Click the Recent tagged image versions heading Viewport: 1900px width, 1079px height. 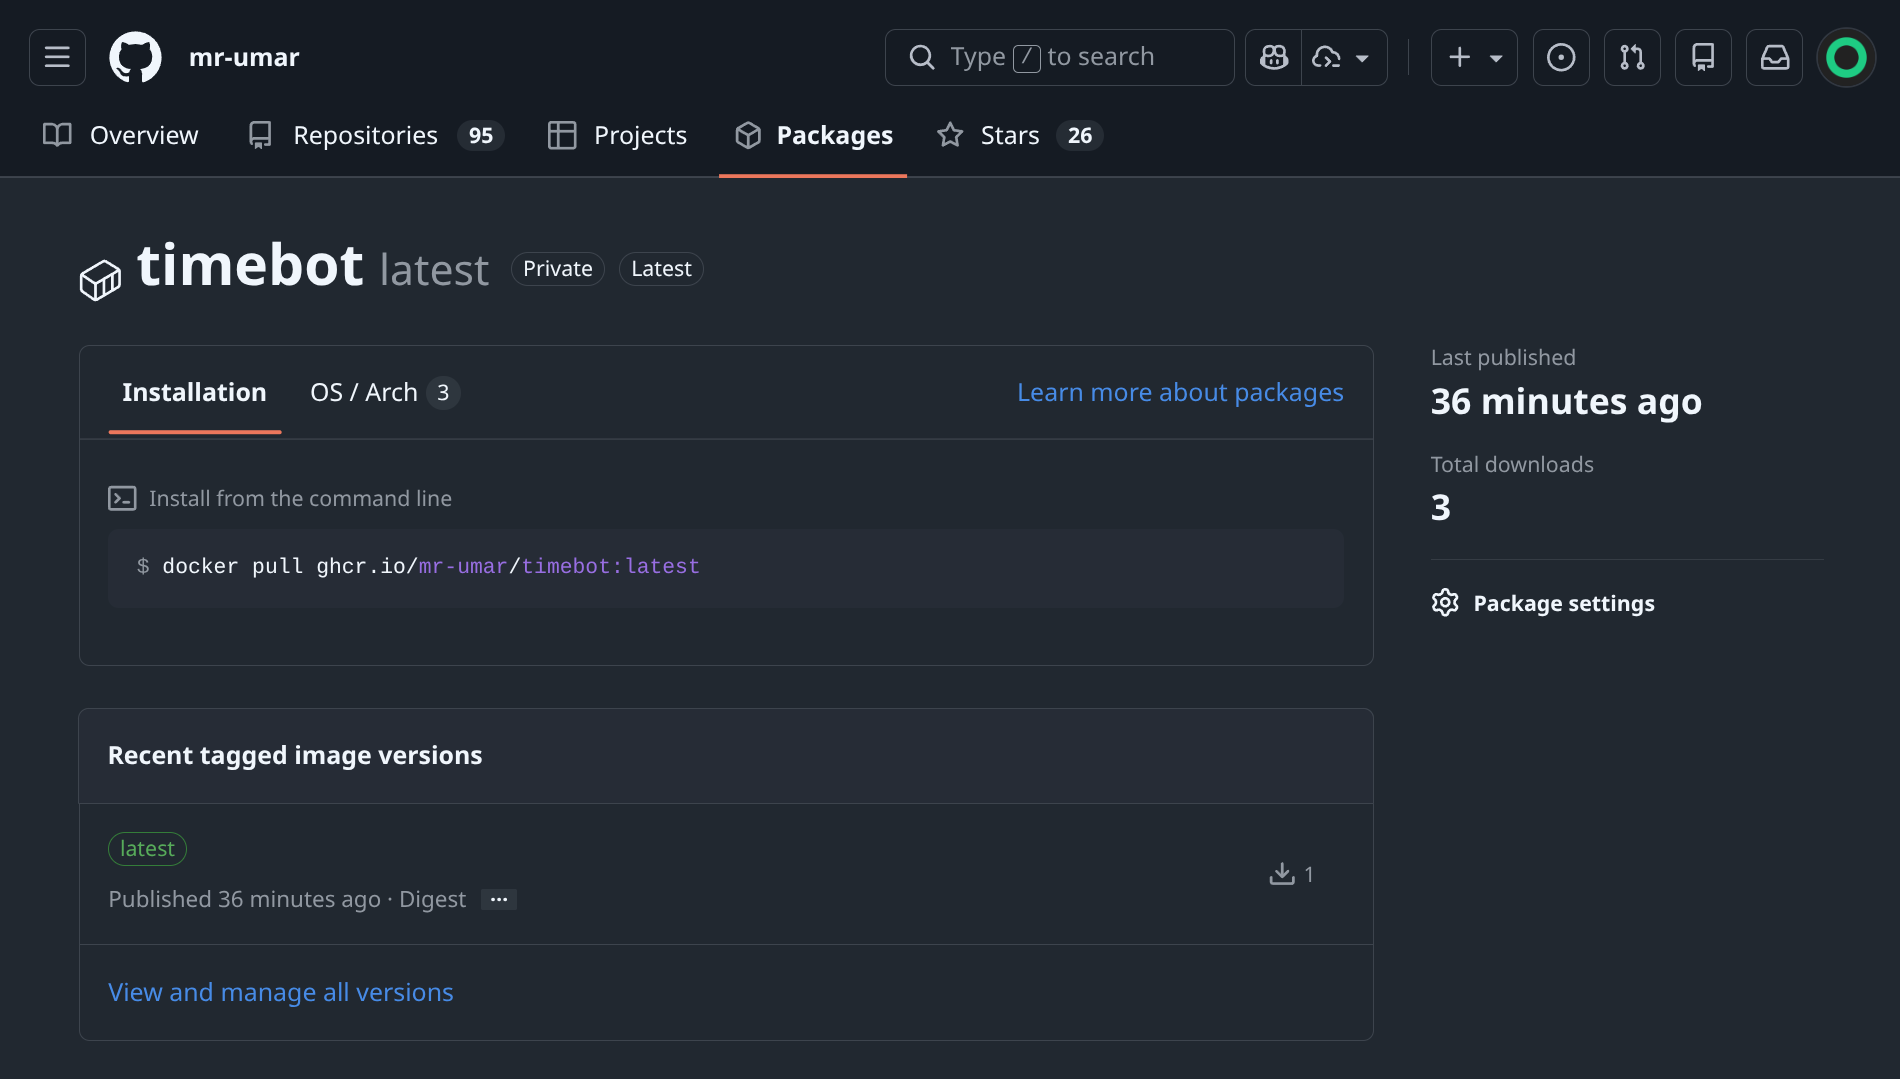(295, 755)
